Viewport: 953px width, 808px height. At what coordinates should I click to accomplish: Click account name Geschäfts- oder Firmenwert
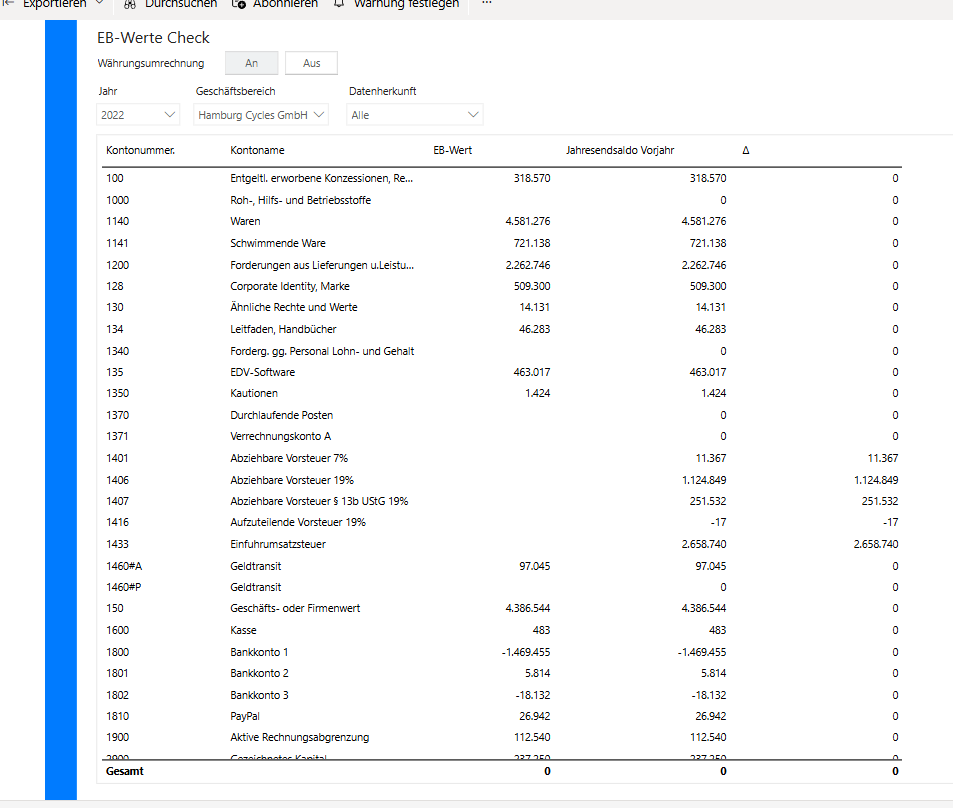(295, 608)
